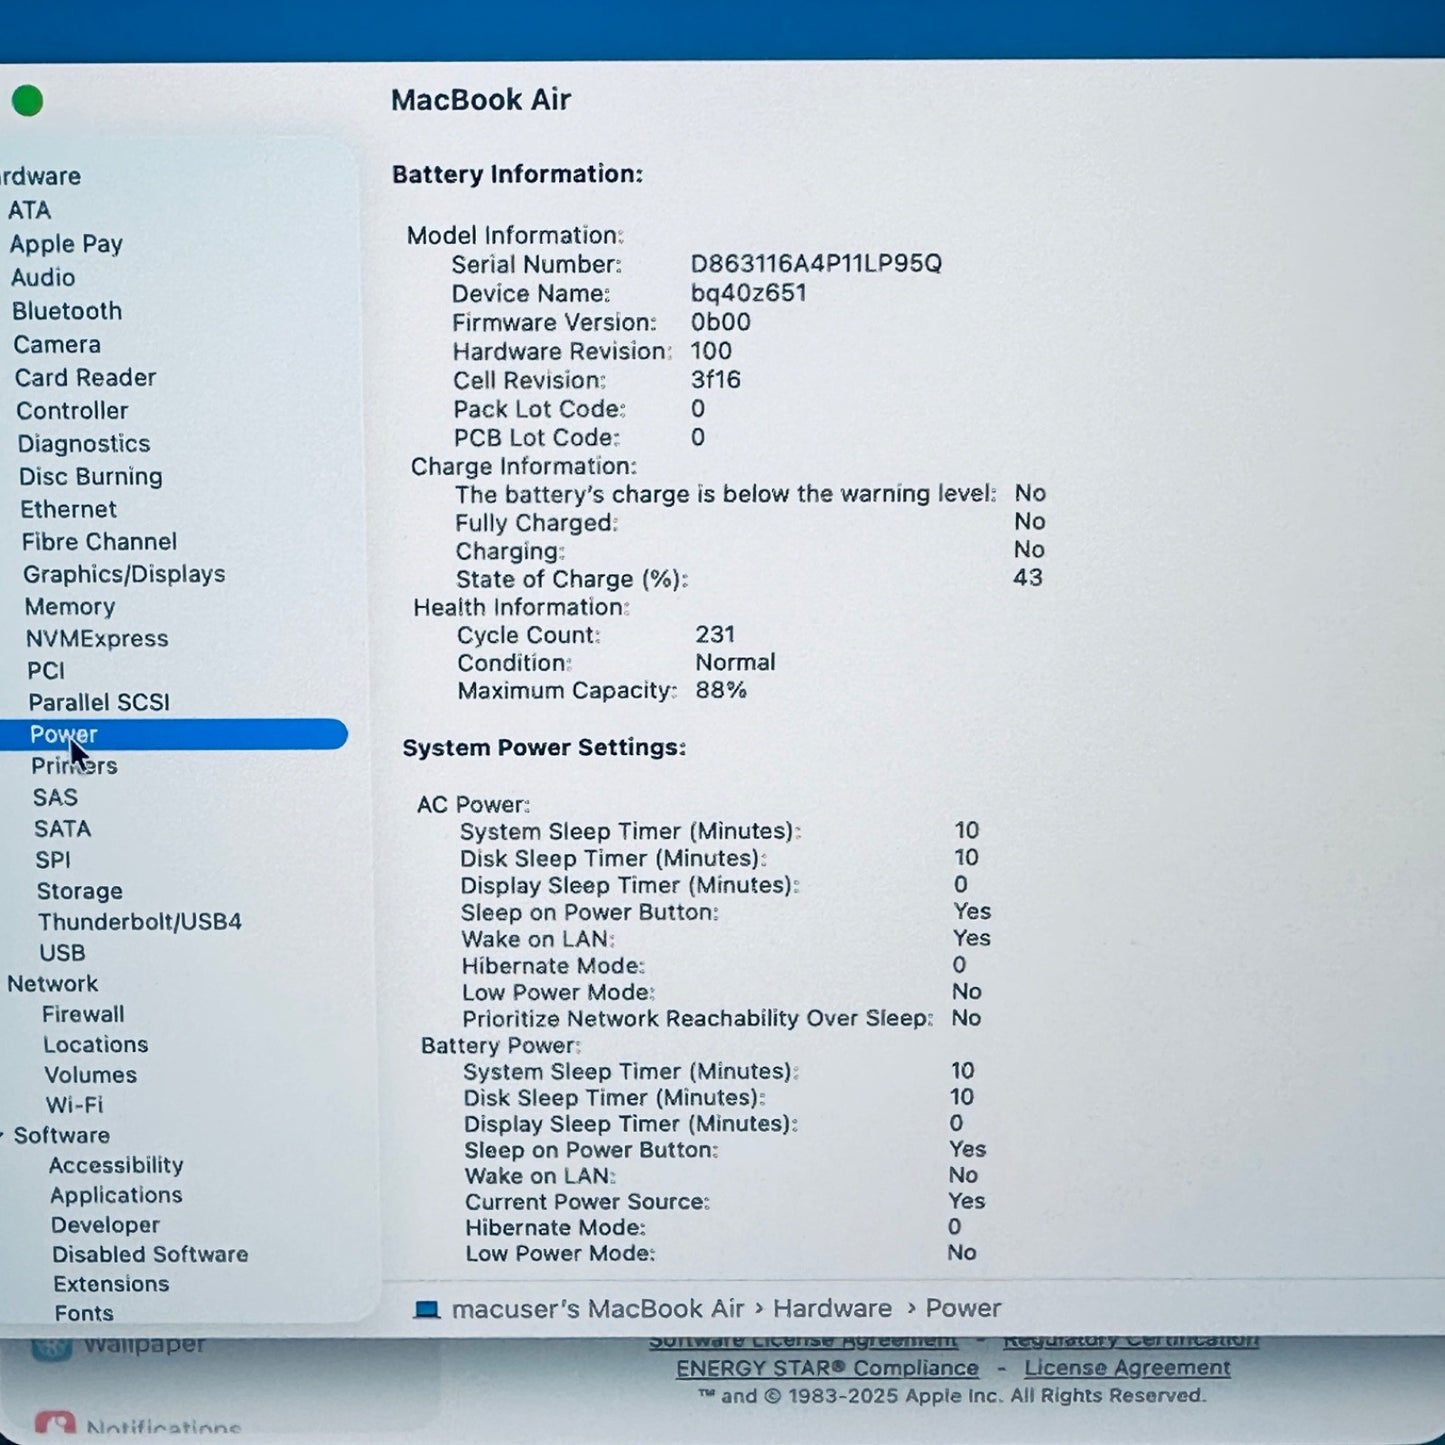
Task: Collapse the Hardware section
Action: point(5,176)
